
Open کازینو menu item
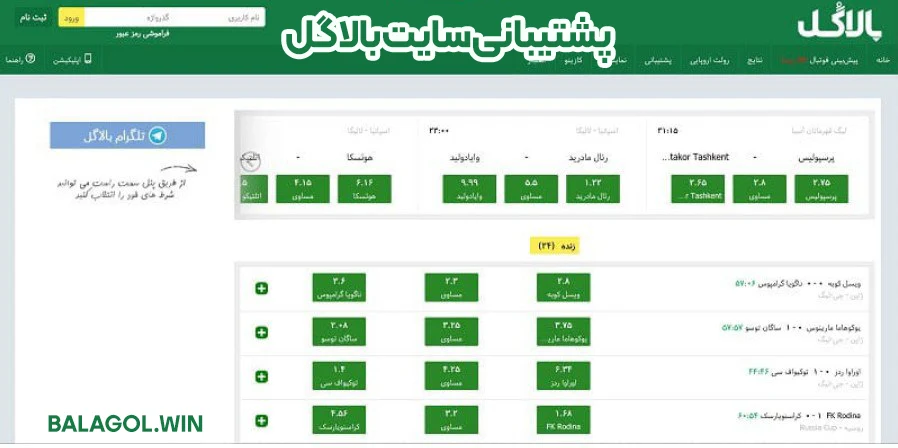tap(572, 60)
